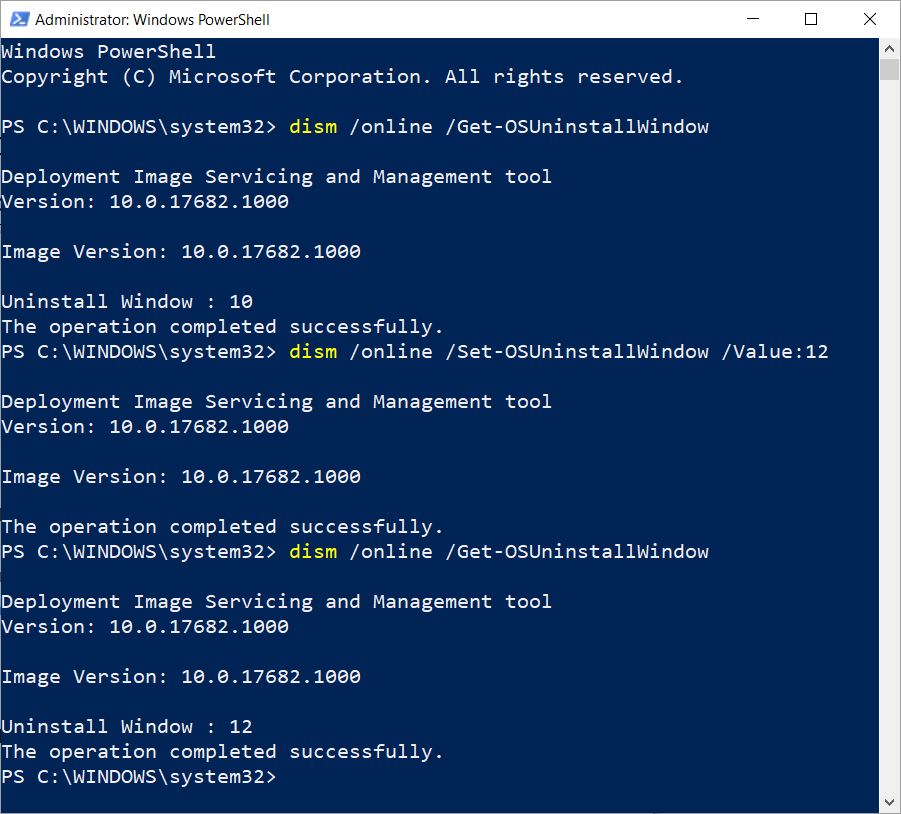Screen dimensions: 901x814
Task: Click the last empty PS prompt line
Action: (x=140, y=777)
